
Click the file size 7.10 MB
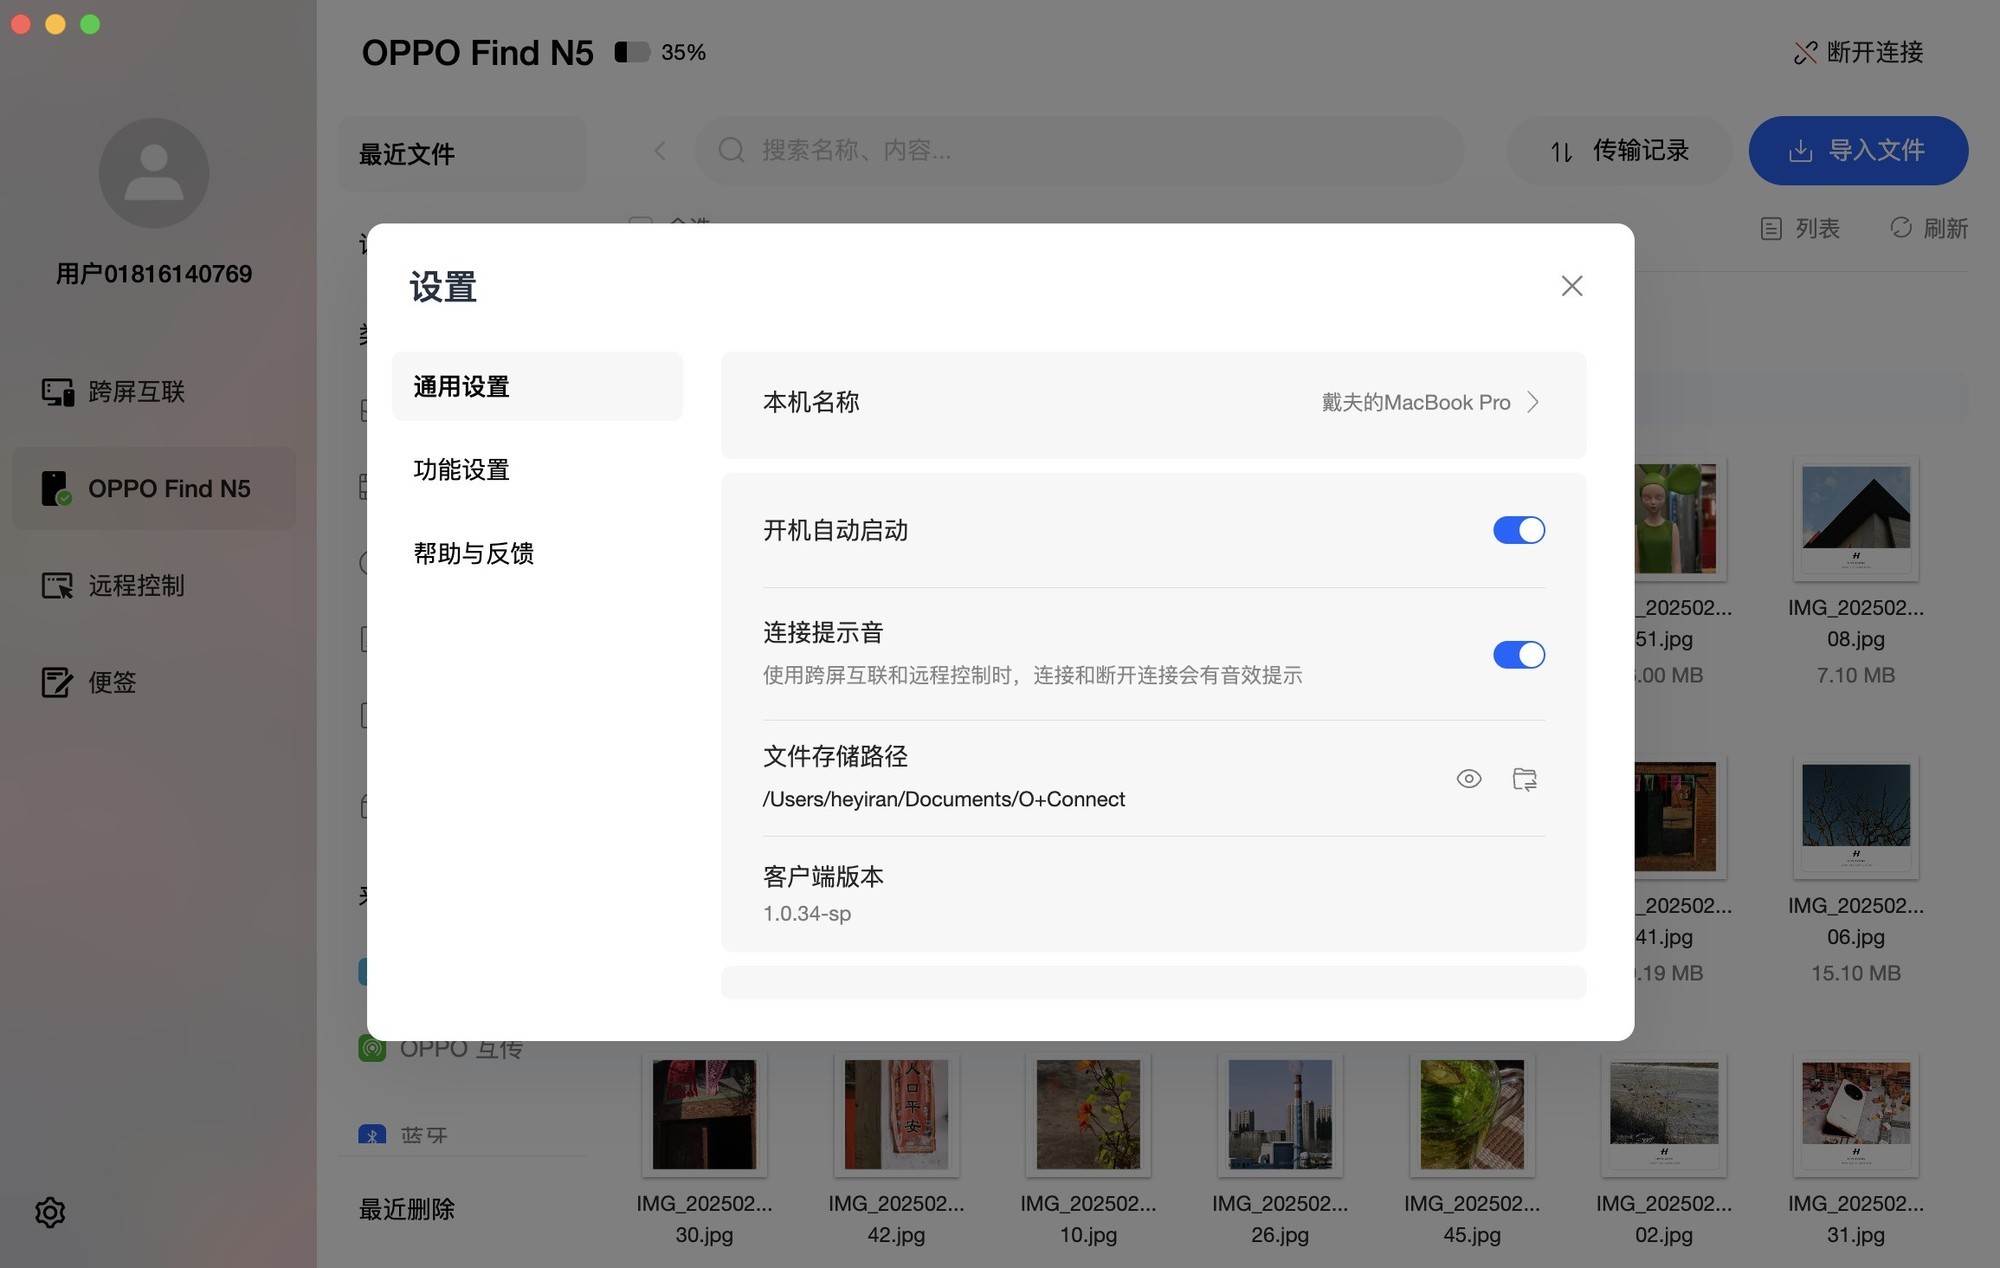1856,675
